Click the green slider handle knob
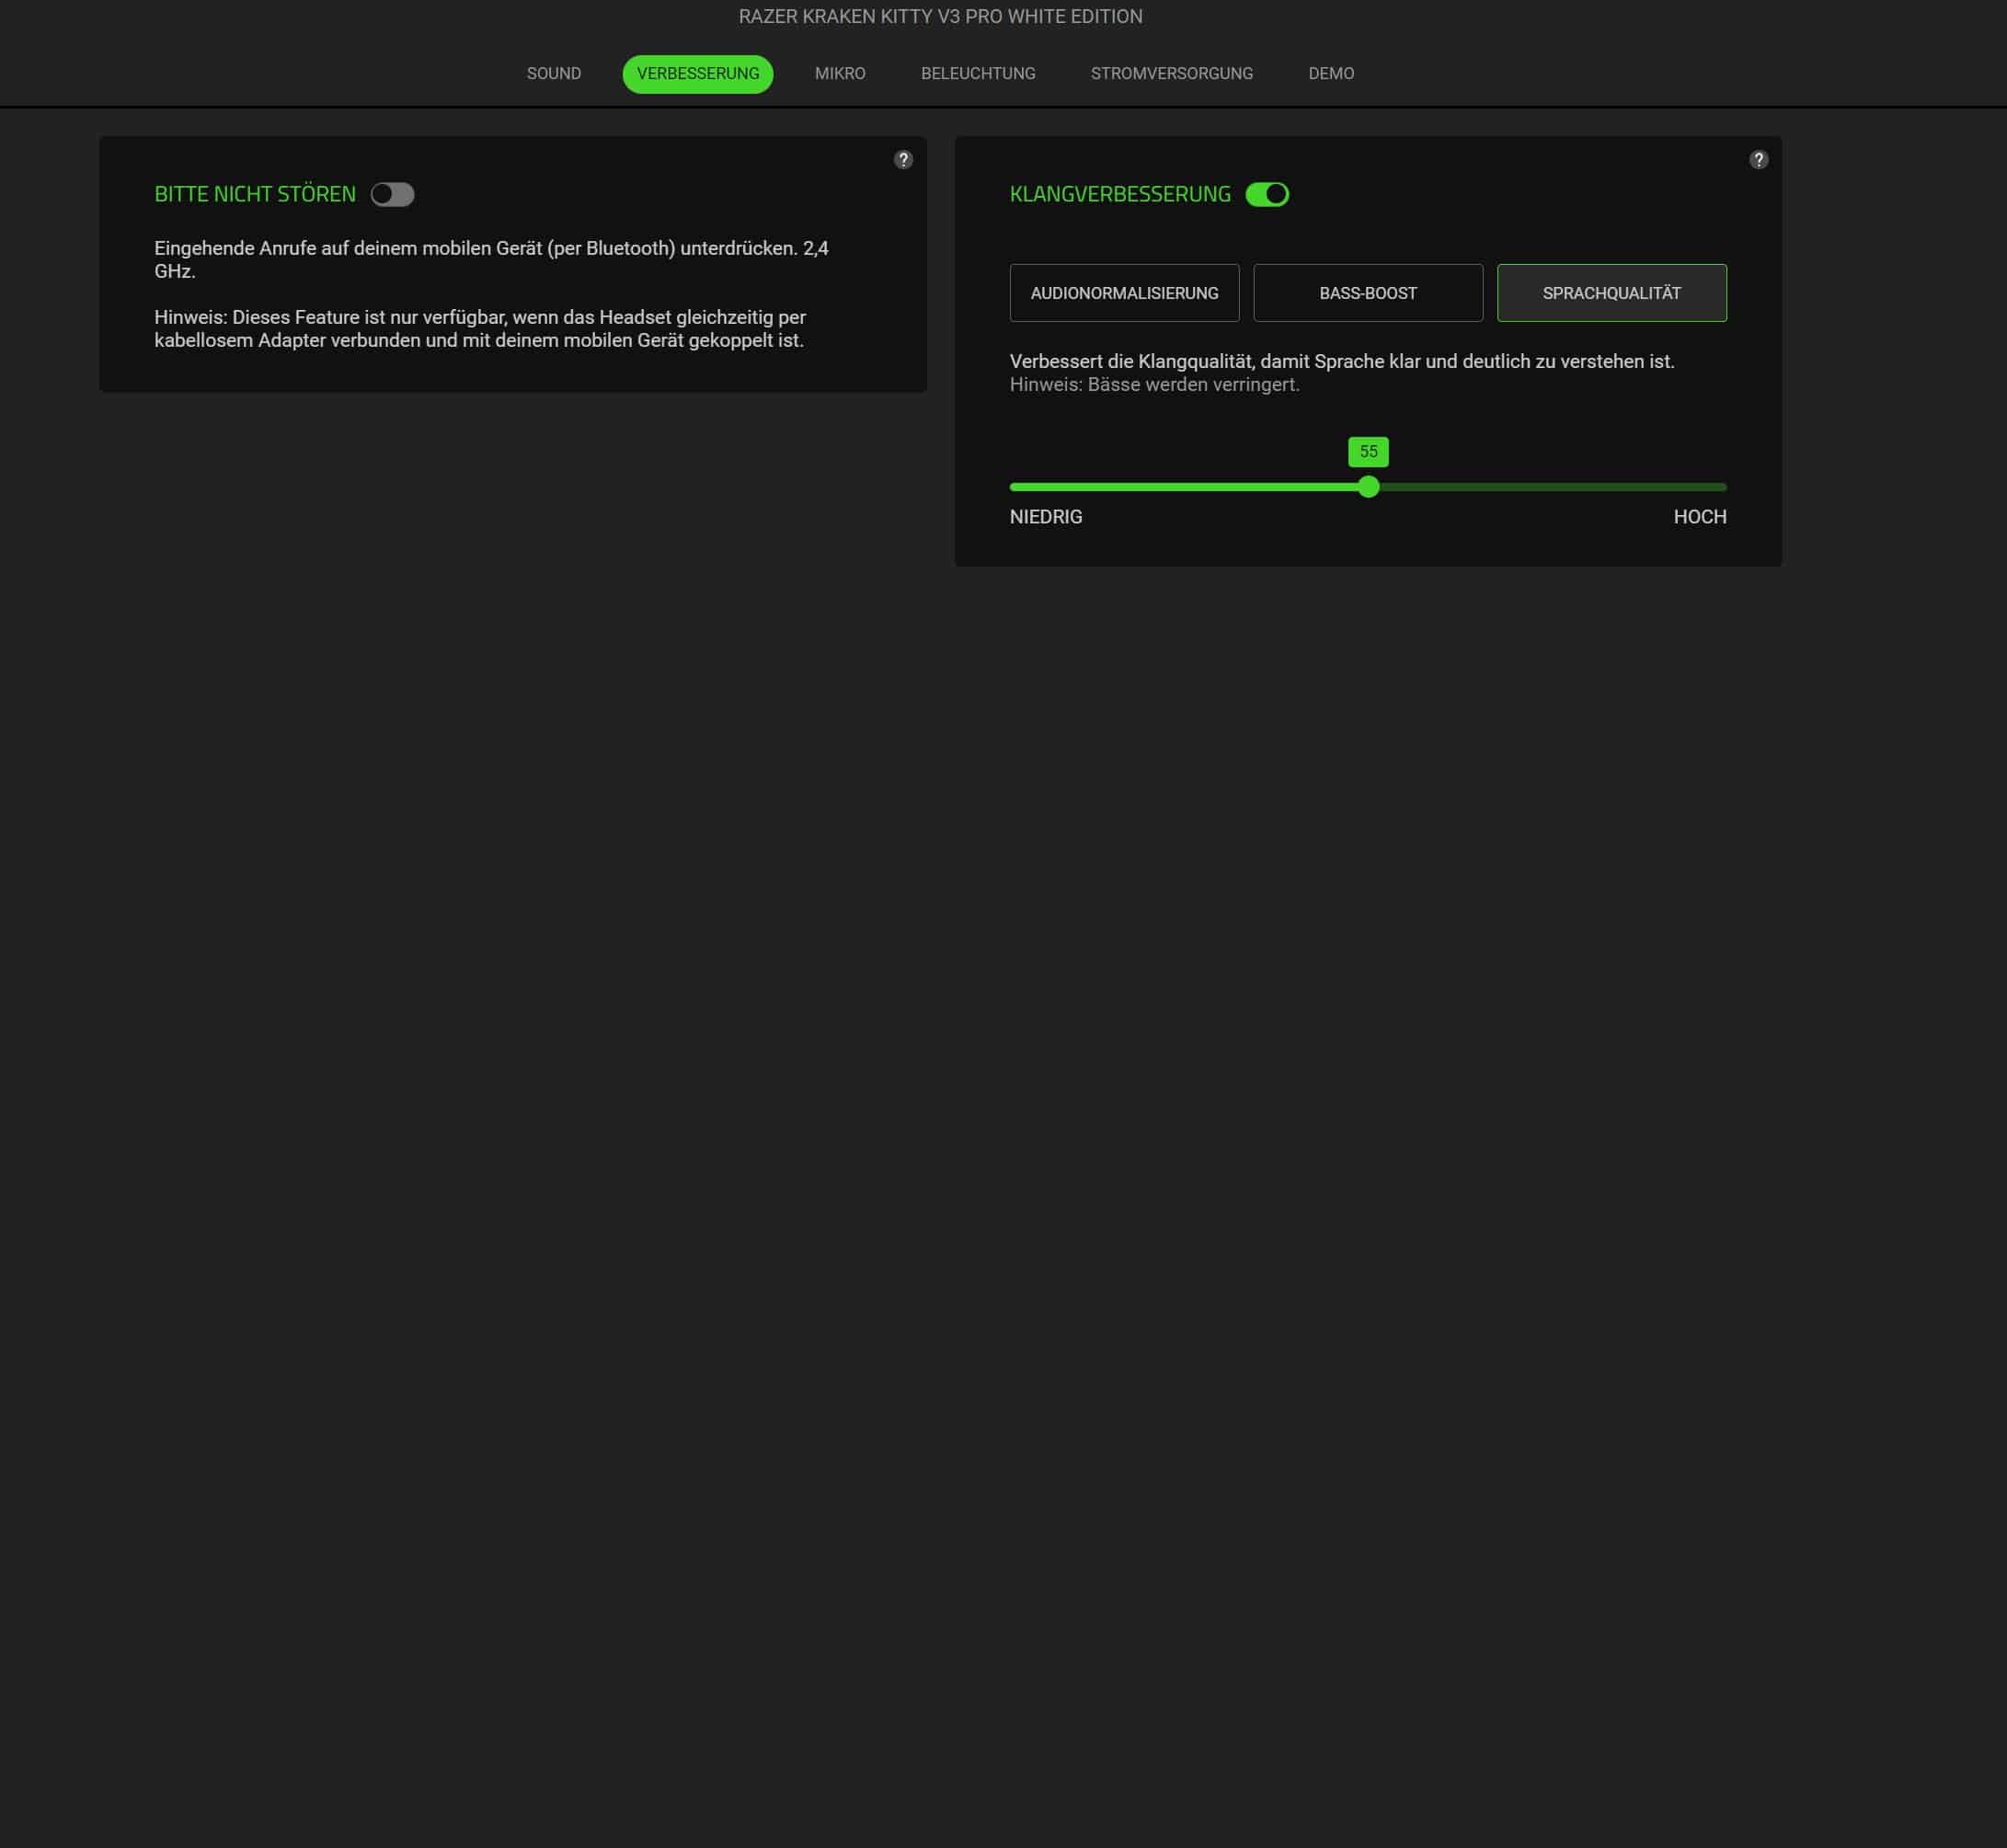 (x=1368, y=487)
